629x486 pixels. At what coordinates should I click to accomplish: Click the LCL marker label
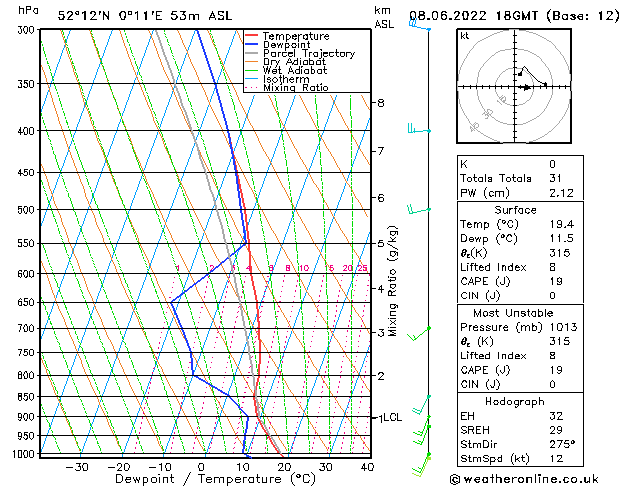(392, 418)
